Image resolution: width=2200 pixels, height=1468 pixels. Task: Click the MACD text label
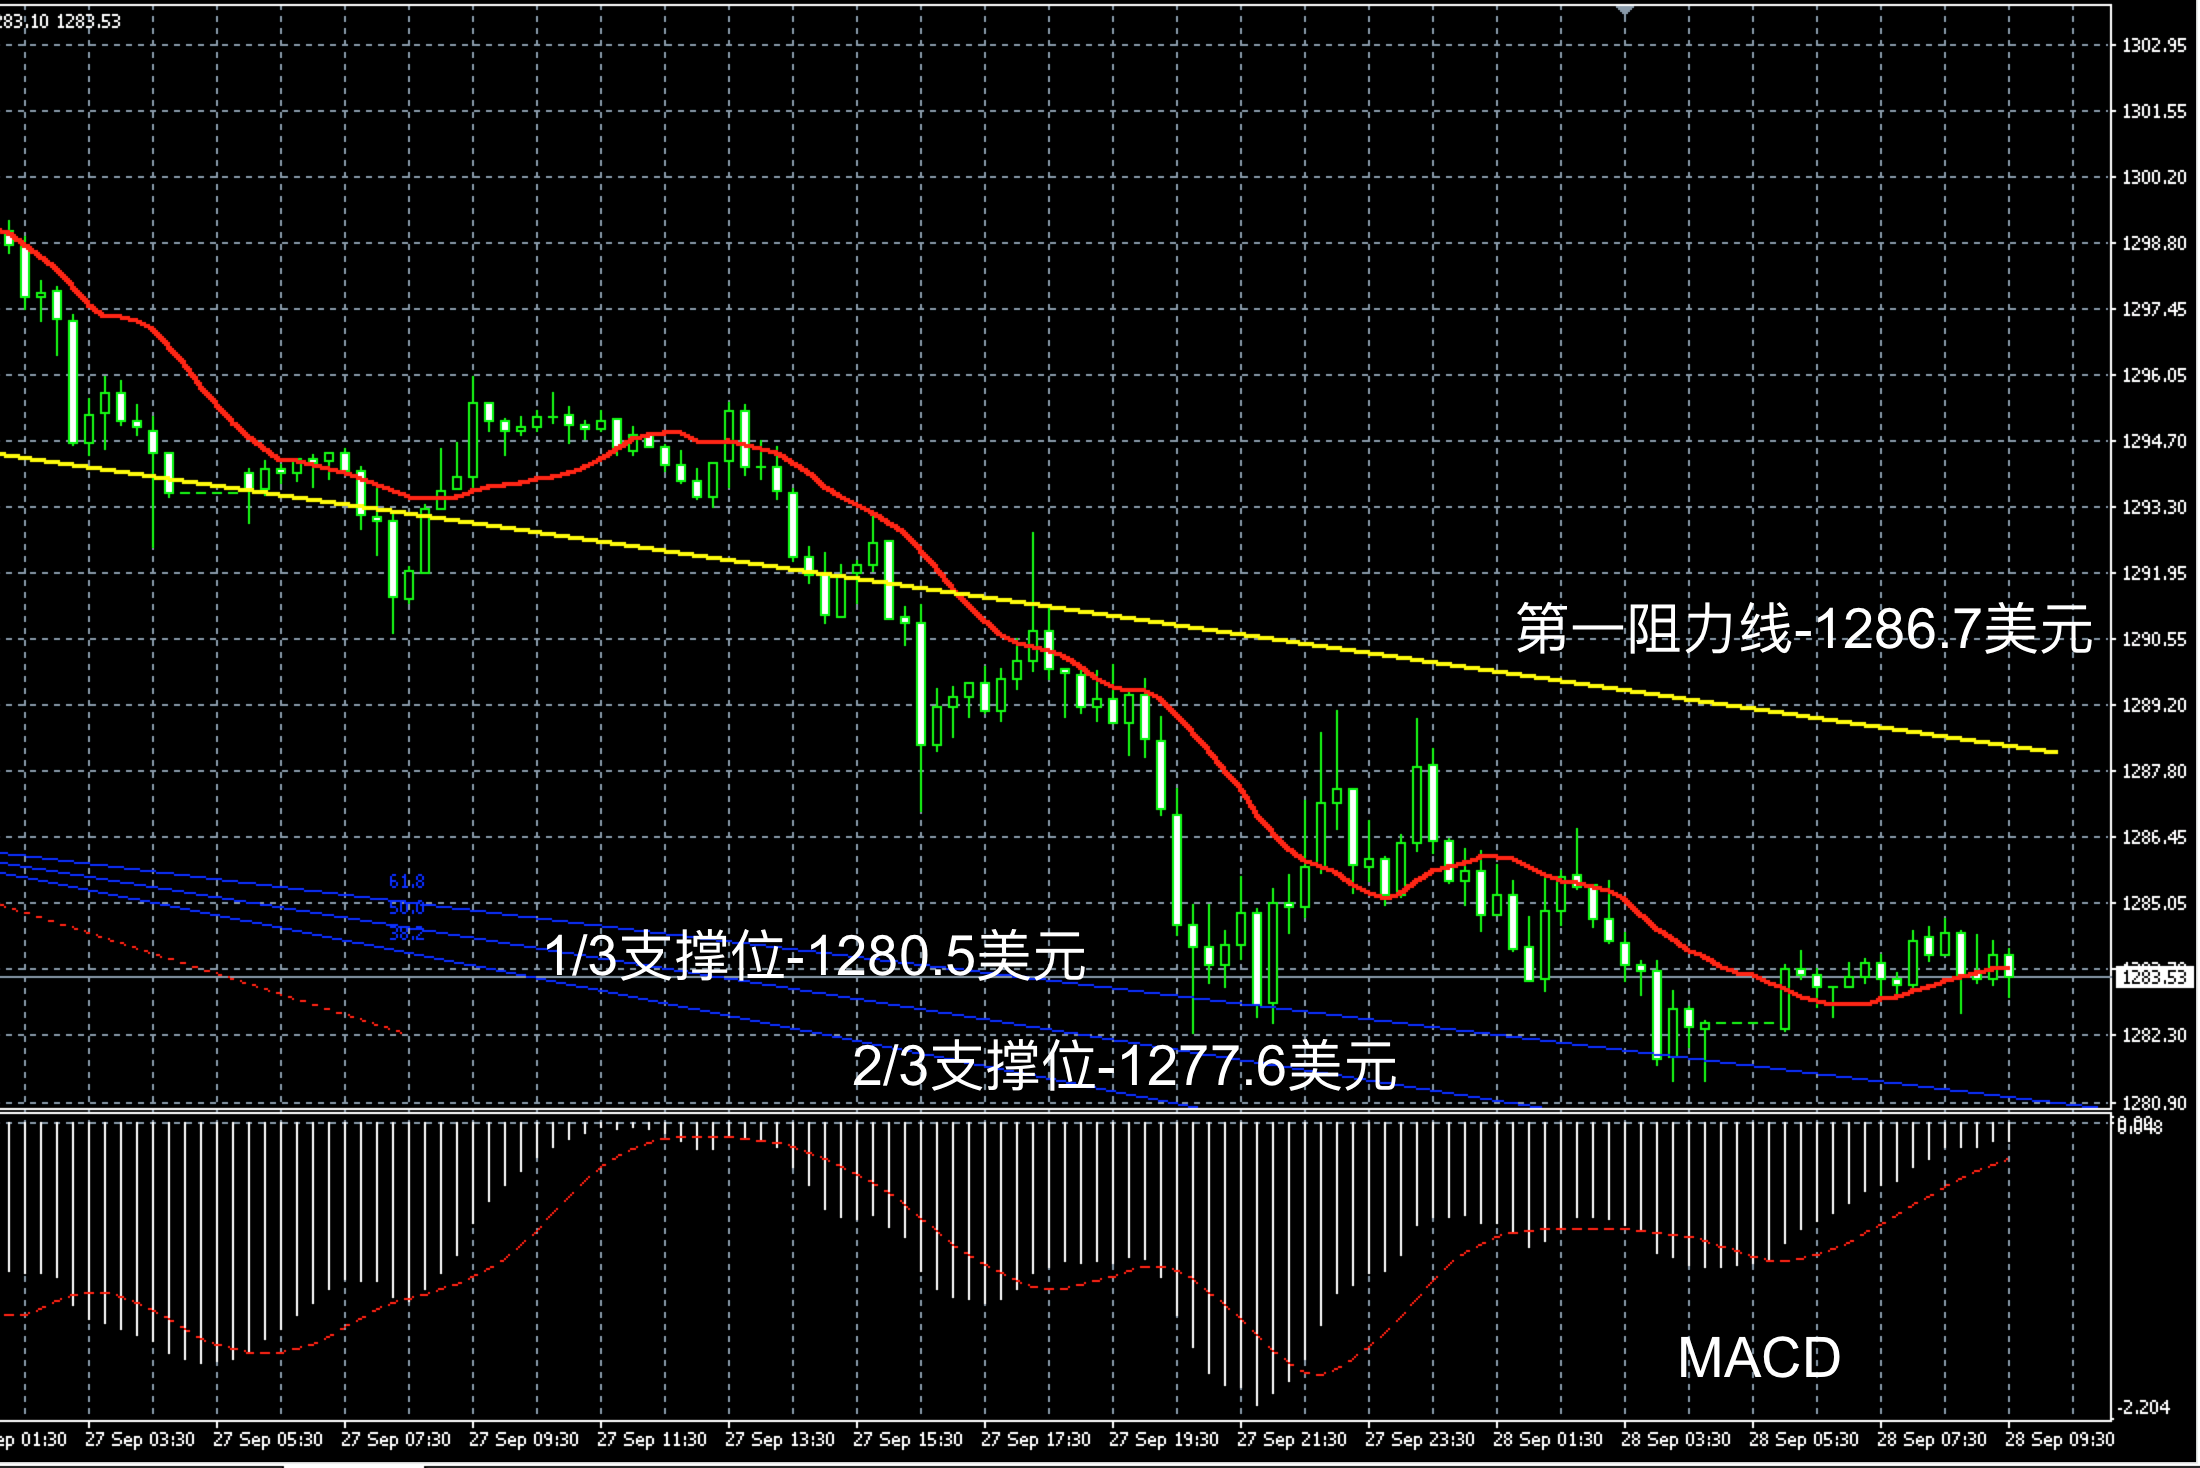click(x=1758, y=1357)
